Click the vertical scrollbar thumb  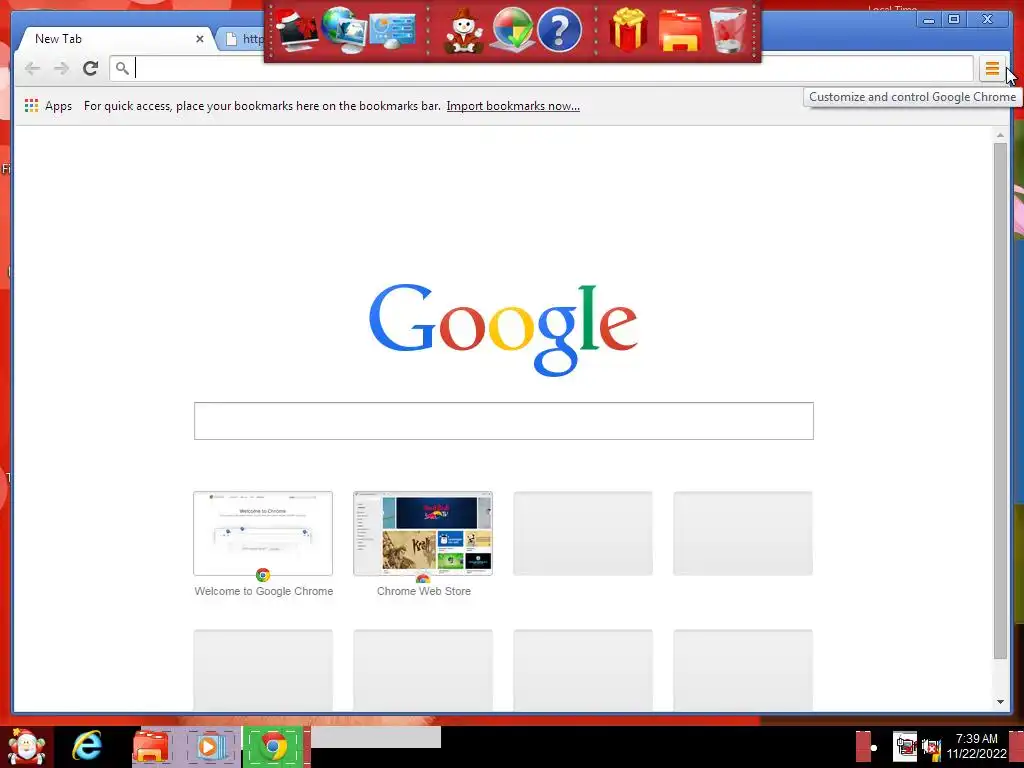pos(1000,401)
